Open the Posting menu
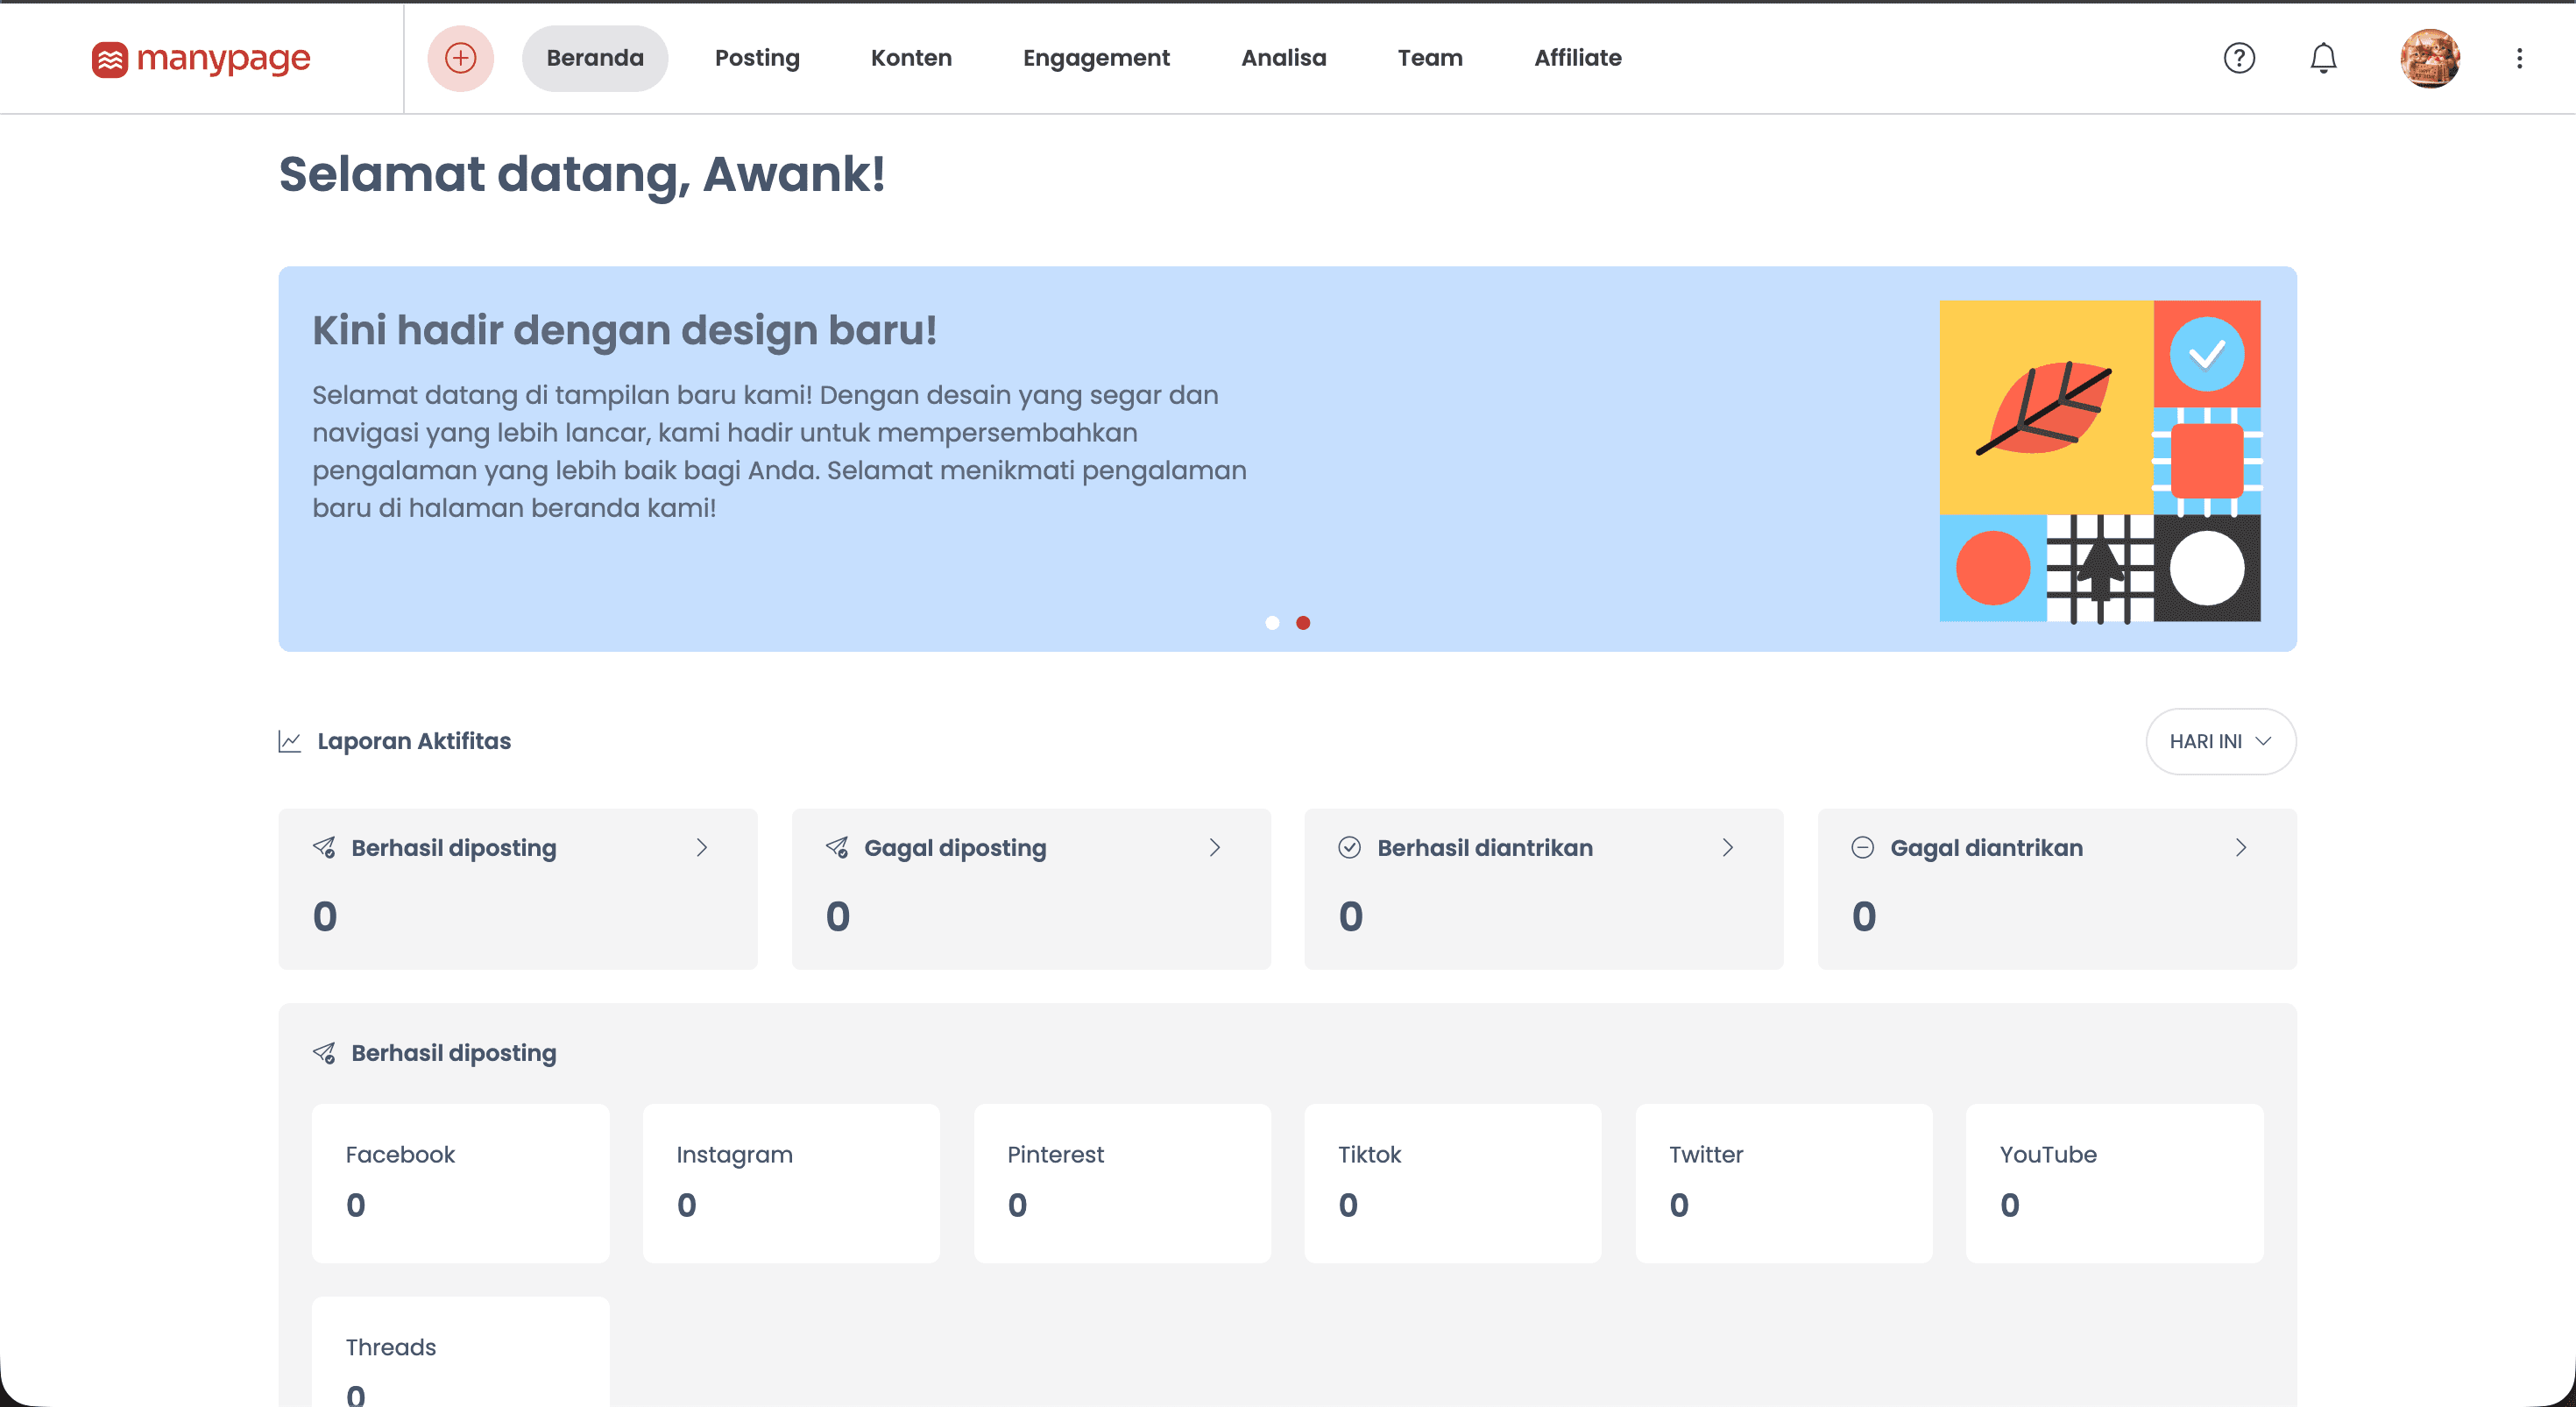The height and width of the screenshot is (1407, 2576). (757, 58)
